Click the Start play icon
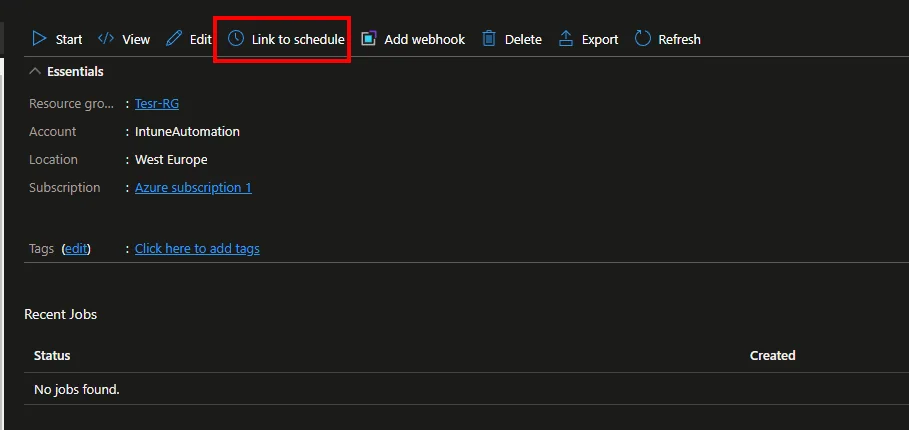Image resolution: width=909 pixels, height=430 pixels. point(39,39)
